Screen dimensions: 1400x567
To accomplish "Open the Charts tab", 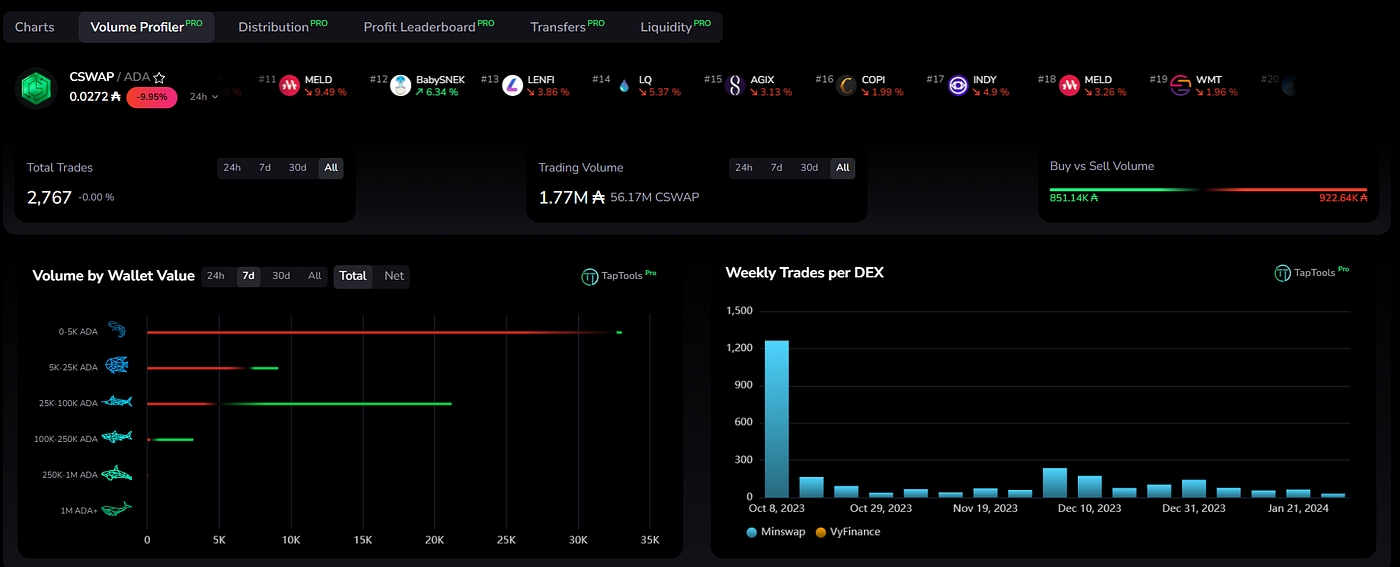I will 35,27.
